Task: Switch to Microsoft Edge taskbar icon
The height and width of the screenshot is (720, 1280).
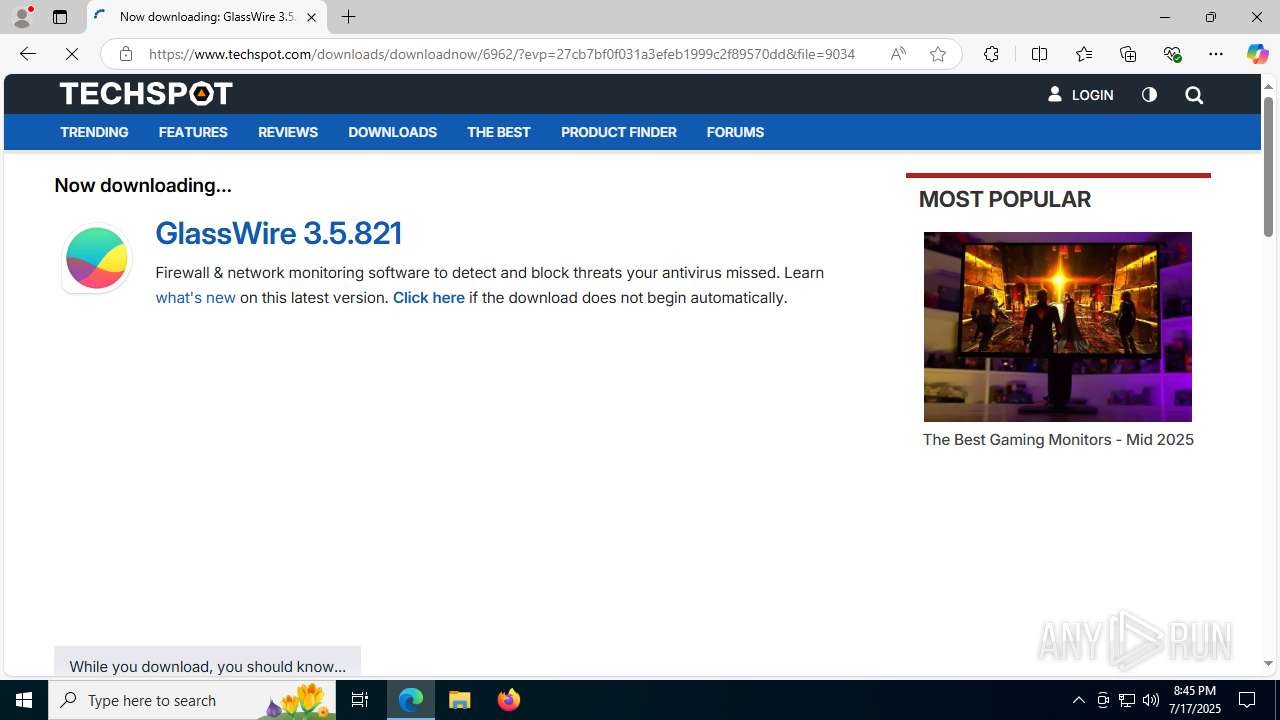Action: pos(411,700)
